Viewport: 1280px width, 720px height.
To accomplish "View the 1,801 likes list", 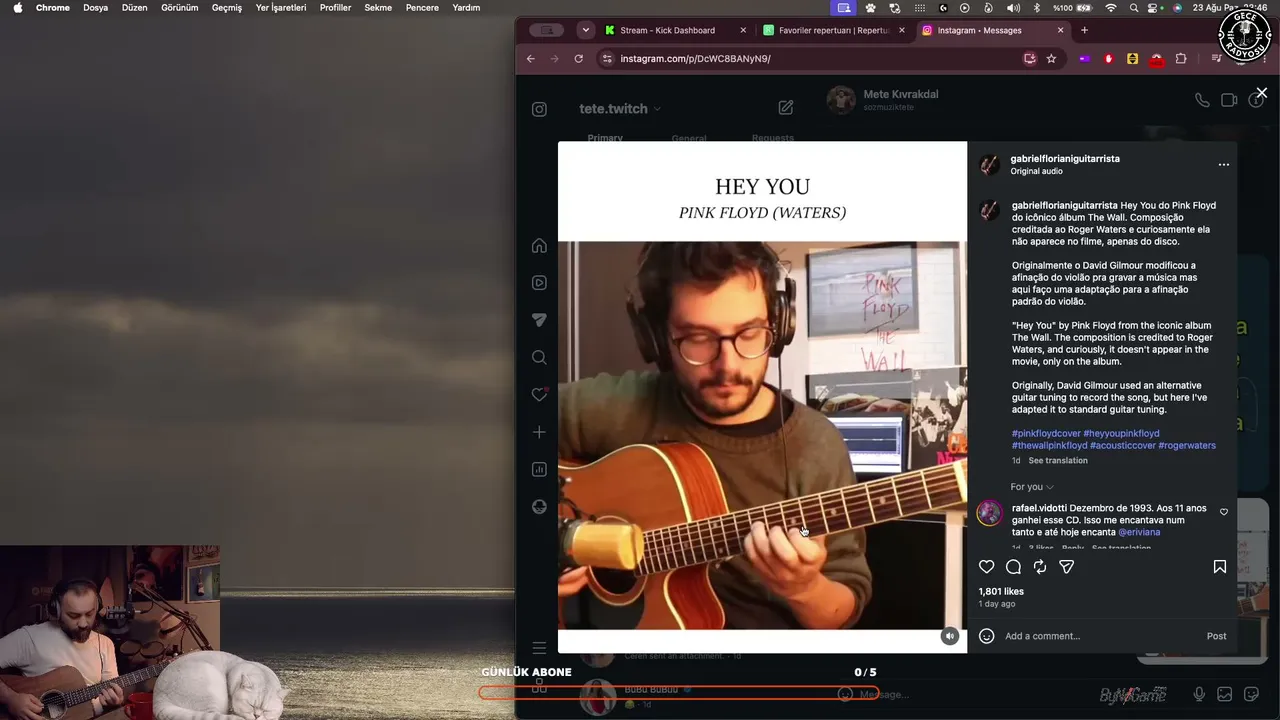I will (1001, 592).
